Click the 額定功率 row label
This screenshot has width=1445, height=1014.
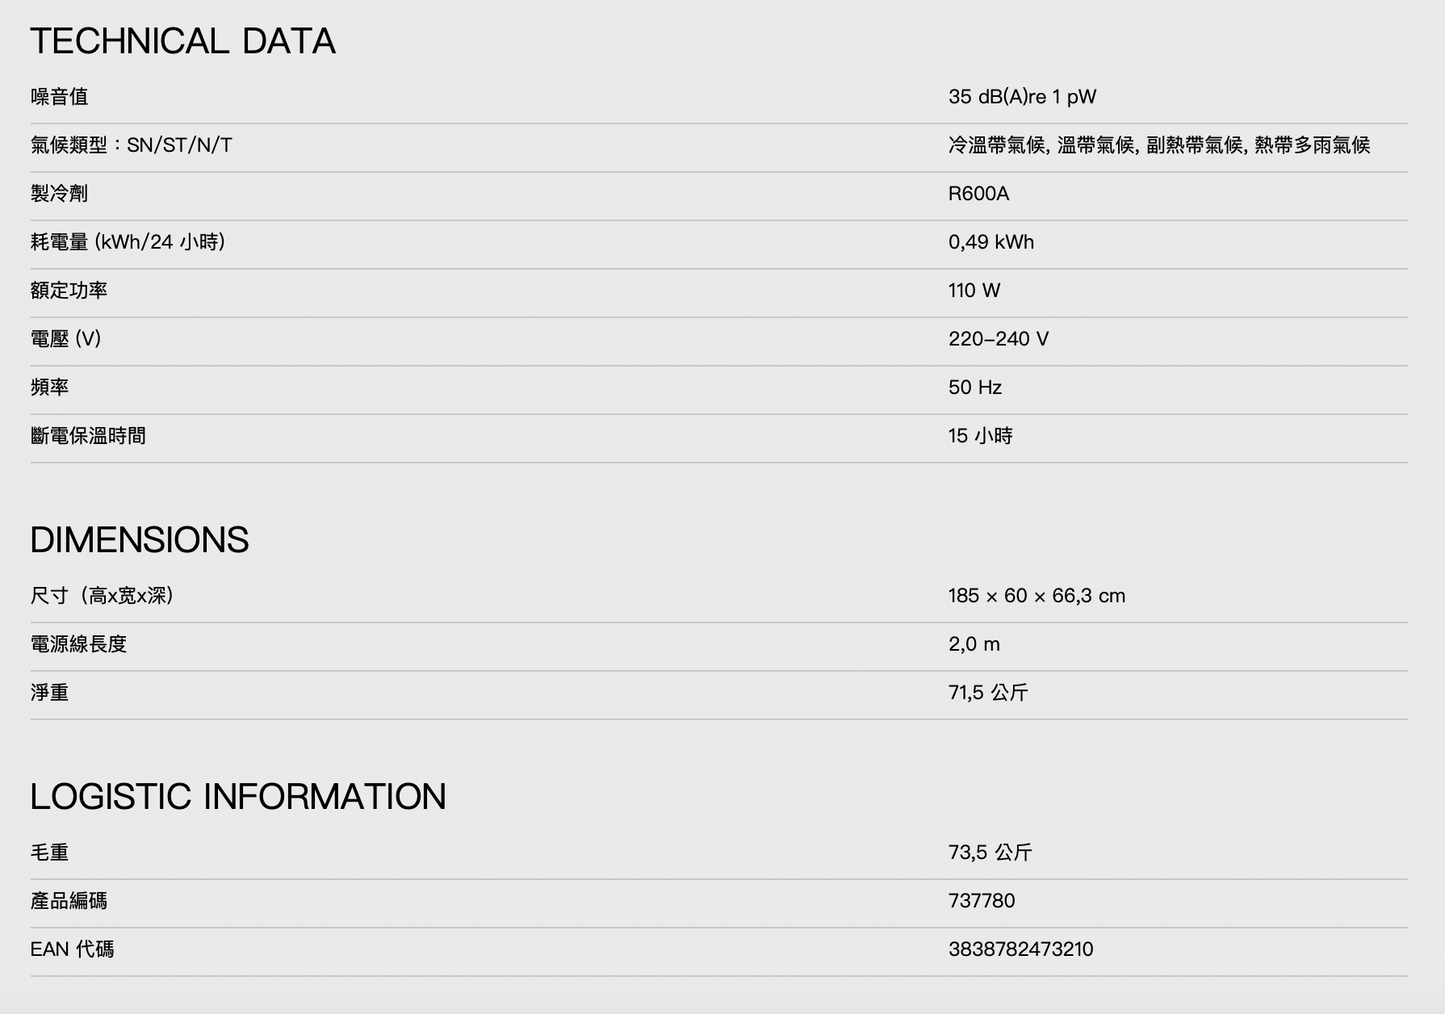pos(69,291)
